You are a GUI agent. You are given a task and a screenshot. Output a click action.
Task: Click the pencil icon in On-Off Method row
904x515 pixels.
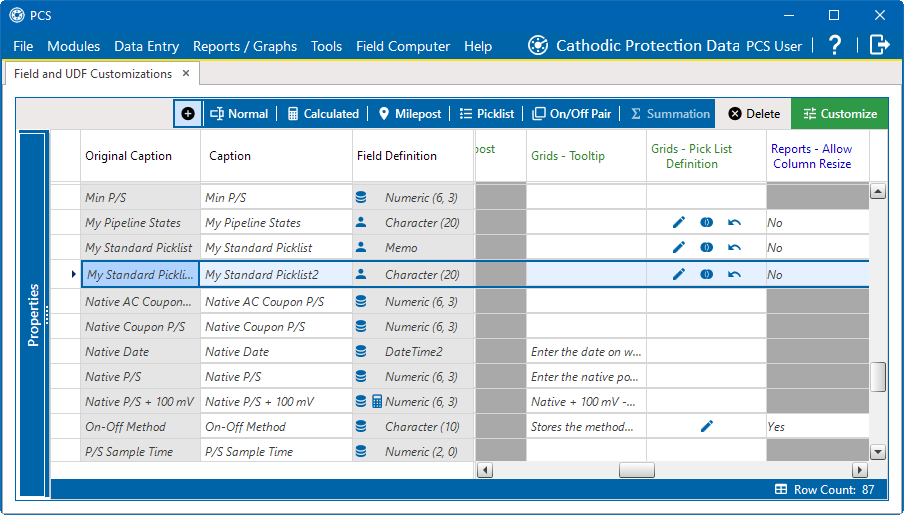[x=707, y=426]
